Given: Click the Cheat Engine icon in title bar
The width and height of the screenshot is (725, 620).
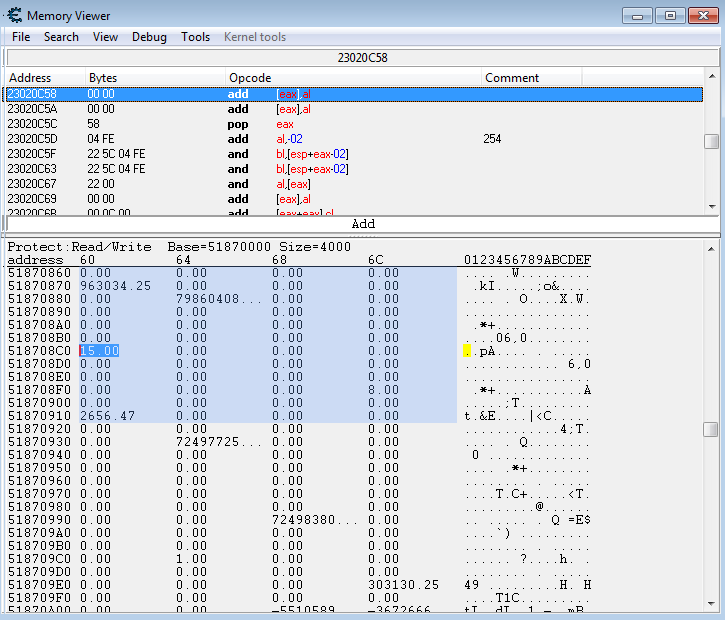Looking at the screenshot, I should (14, 15).
